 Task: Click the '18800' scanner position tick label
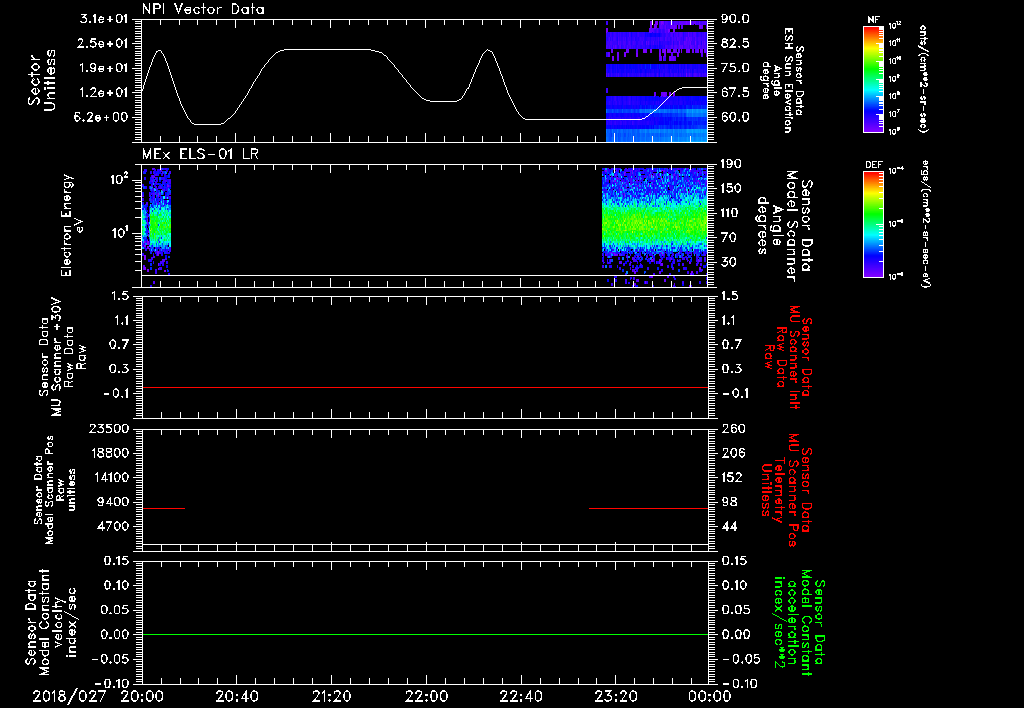[110, 453]
